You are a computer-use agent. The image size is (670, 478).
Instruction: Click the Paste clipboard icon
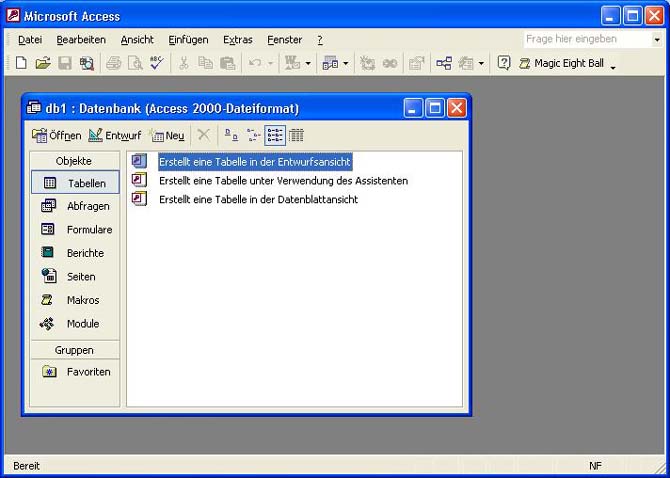[227, 63]
